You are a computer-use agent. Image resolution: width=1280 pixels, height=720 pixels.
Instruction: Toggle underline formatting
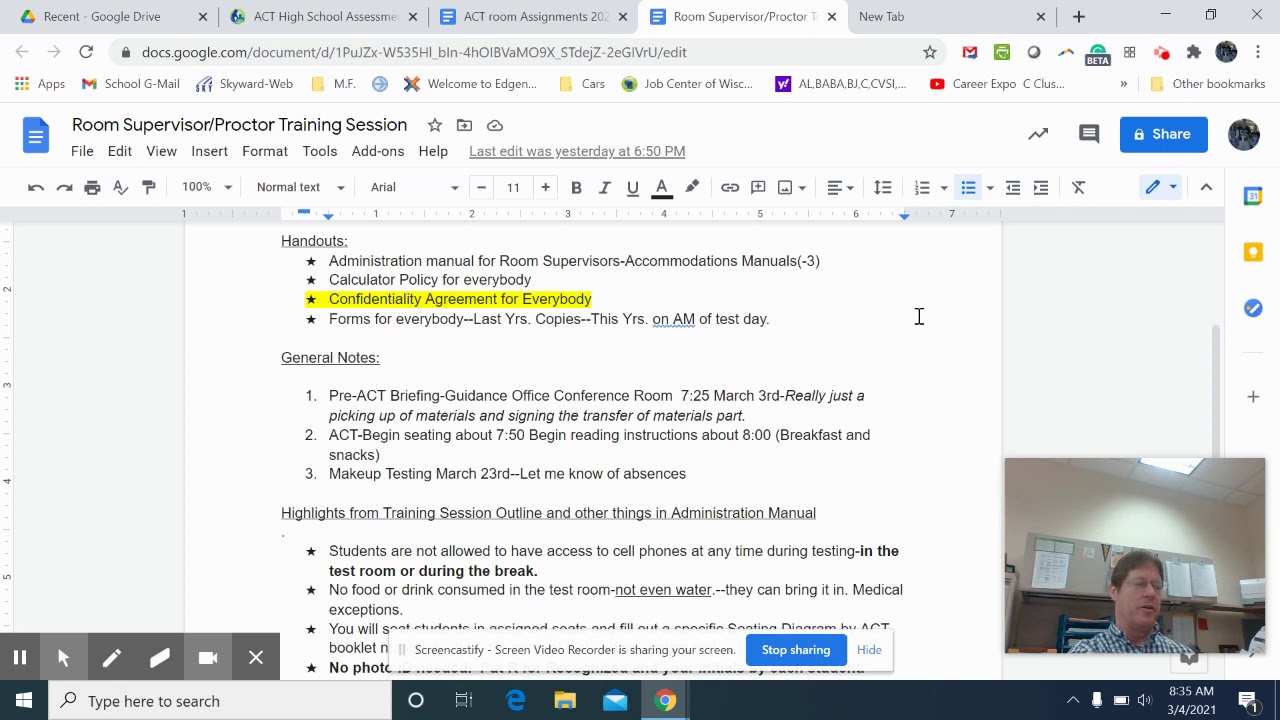coord(632,187)
